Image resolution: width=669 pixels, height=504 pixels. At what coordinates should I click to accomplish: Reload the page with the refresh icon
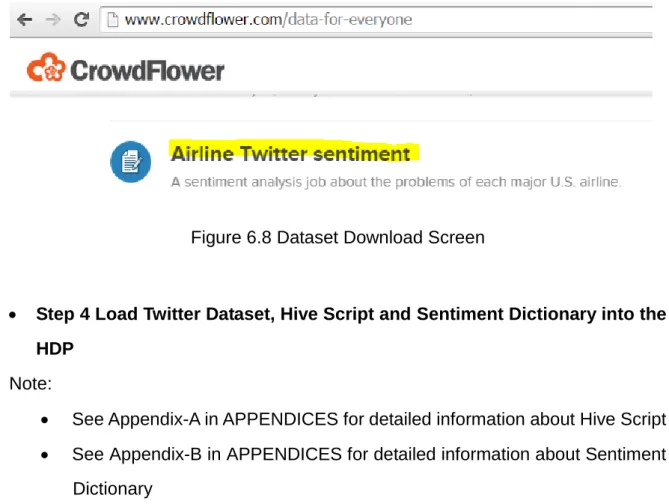tap(81, 19)
